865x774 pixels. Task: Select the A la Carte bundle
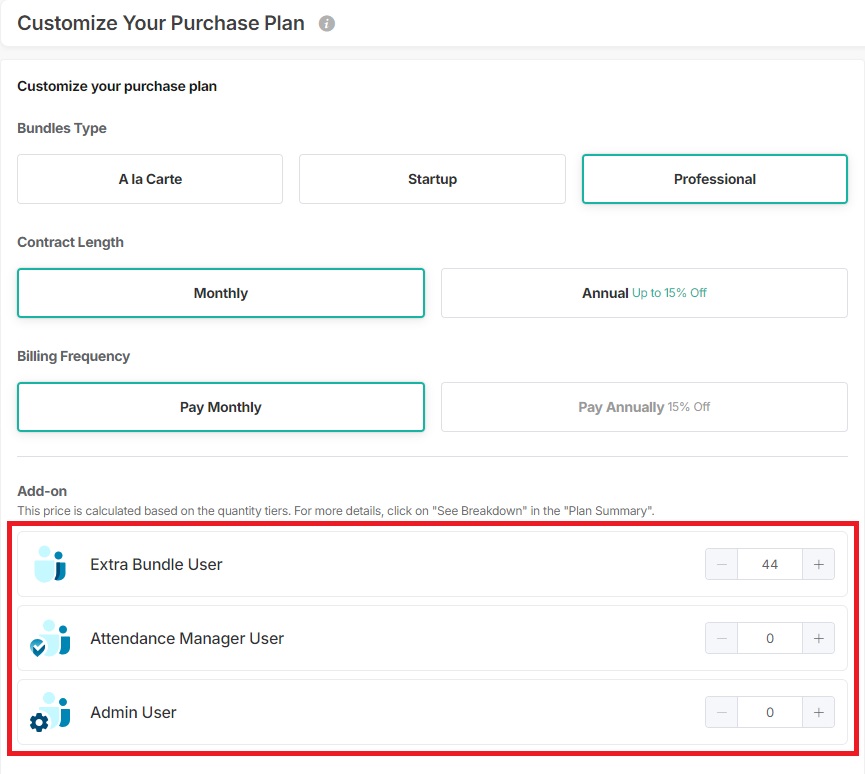coord(150,179)
